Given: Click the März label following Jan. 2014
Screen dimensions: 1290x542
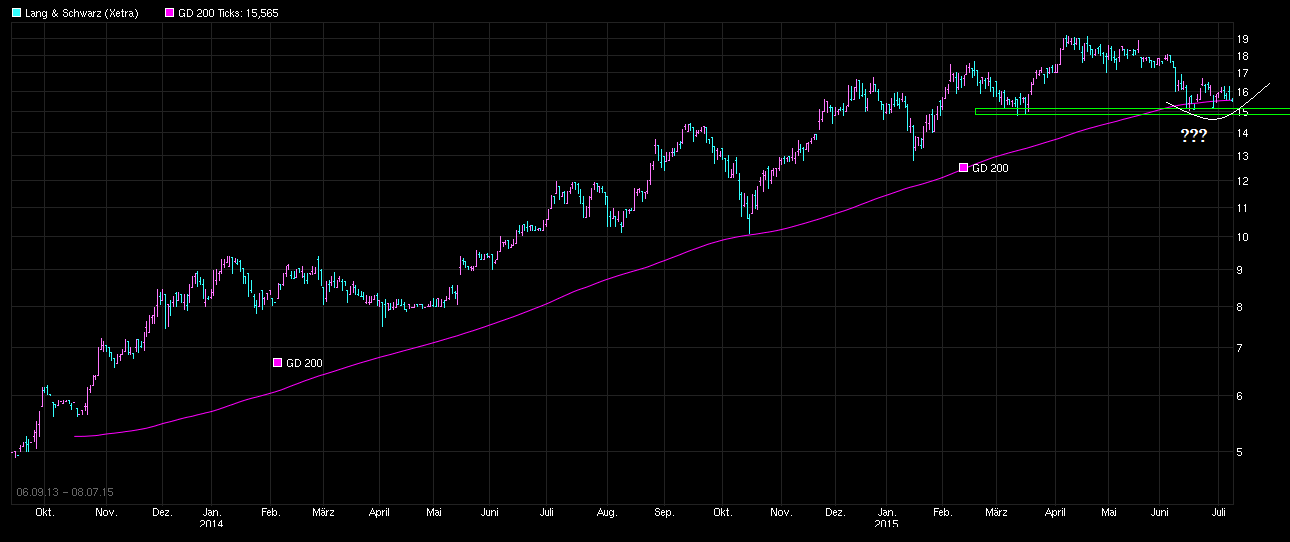Looking at the screenshot, I should (x=323, y=512).
